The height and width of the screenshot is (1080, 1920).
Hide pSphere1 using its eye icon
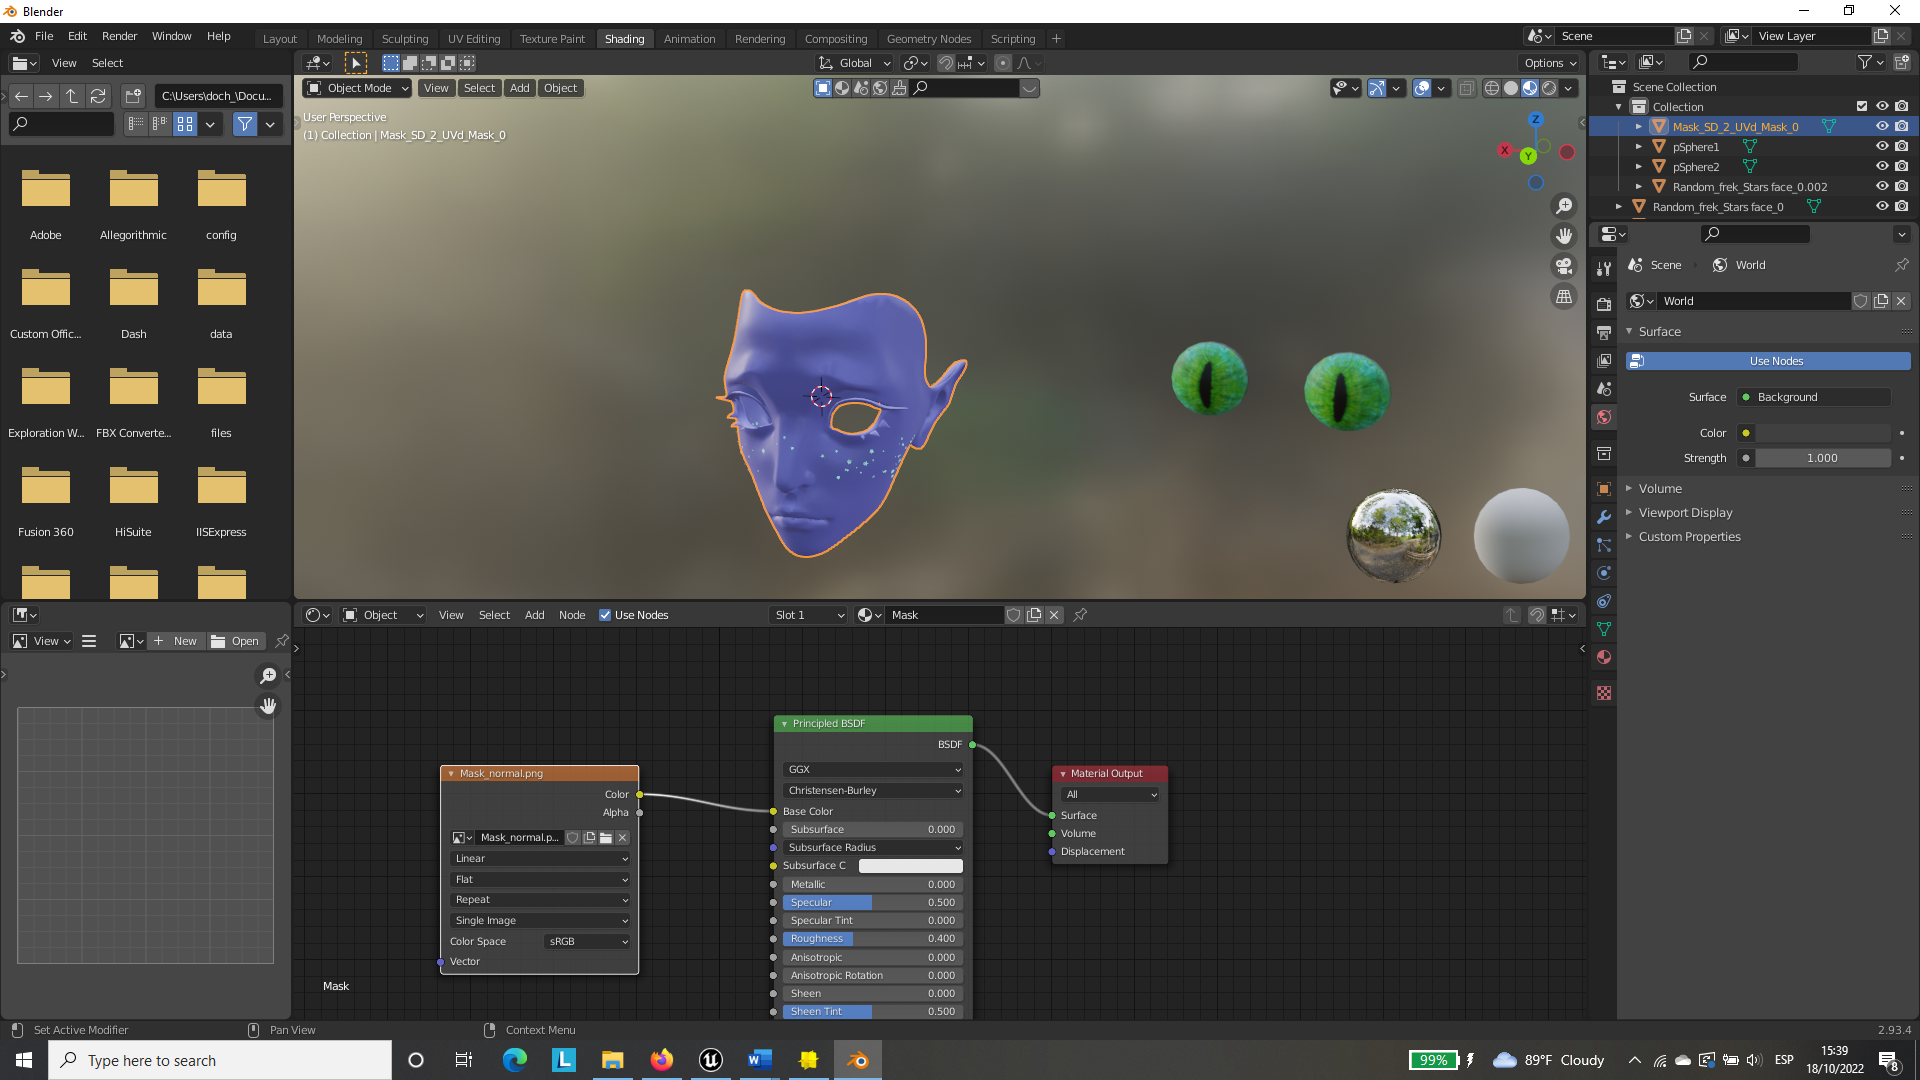pos(1882,147)
